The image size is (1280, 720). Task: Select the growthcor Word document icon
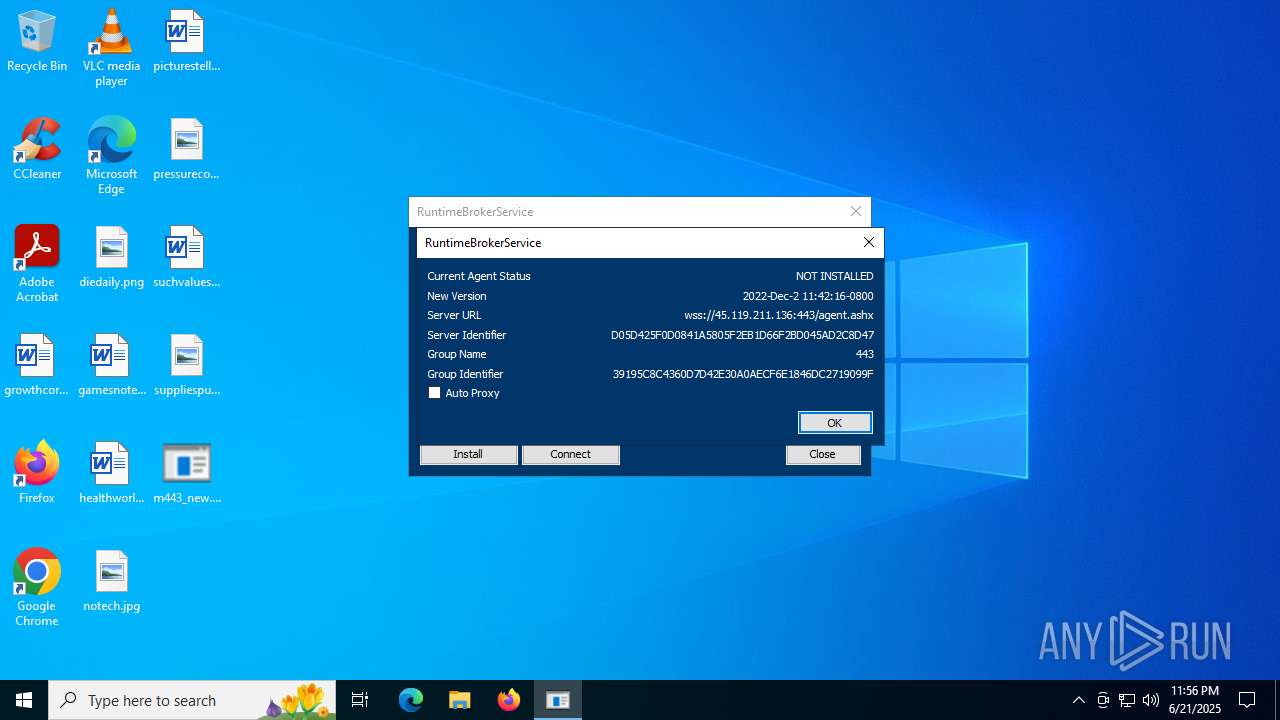[x=37, y=366]
